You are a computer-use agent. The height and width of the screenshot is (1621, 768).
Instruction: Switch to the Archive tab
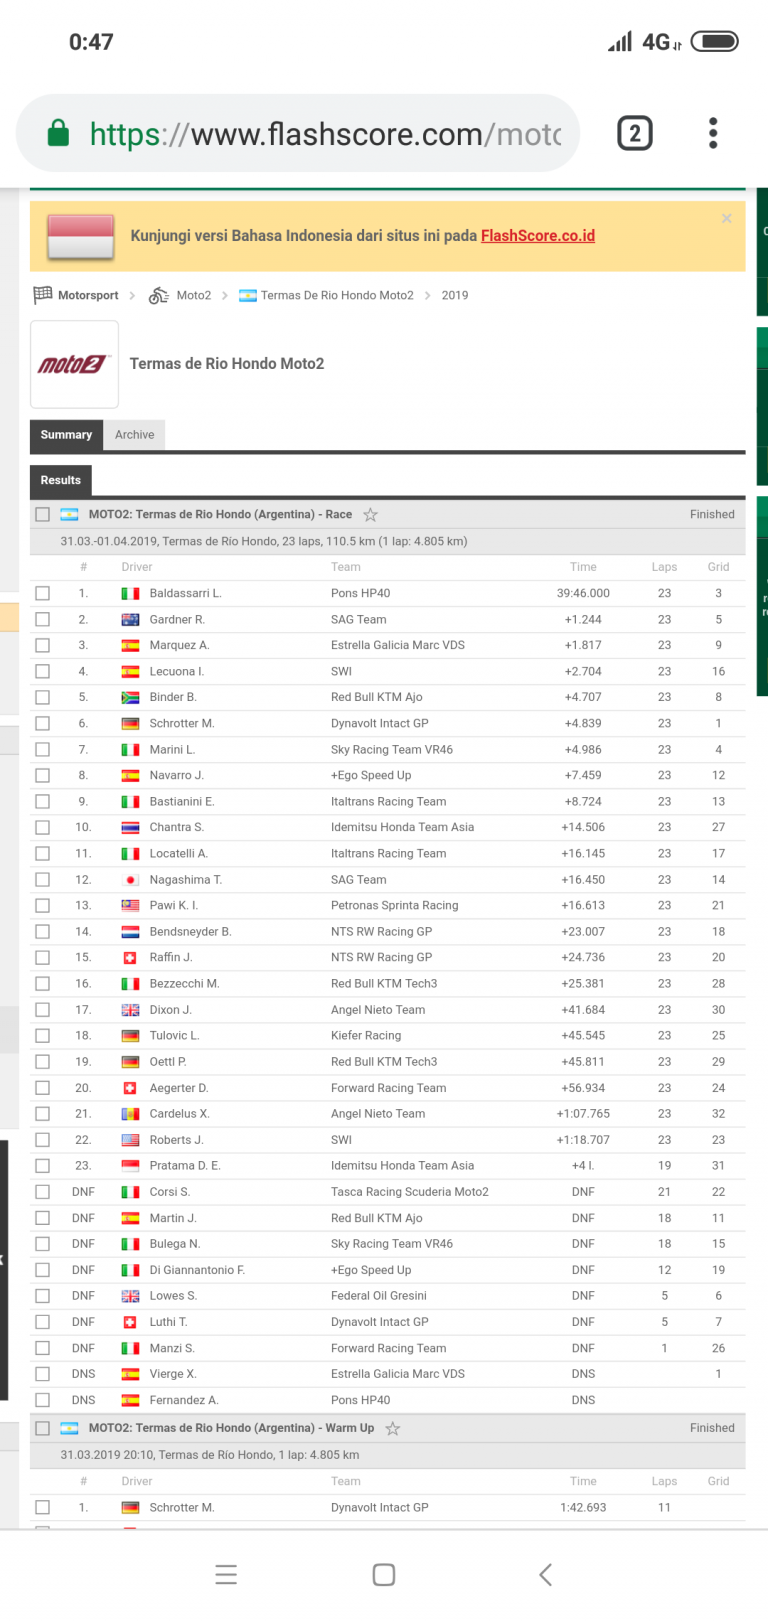[x=134, y=435]
